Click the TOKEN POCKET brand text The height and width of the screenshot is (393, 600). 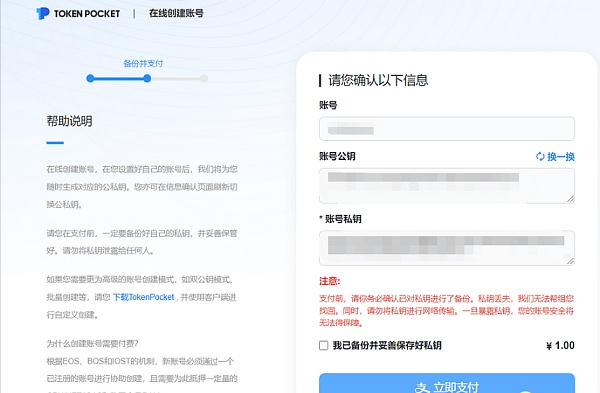pos(87,14)
